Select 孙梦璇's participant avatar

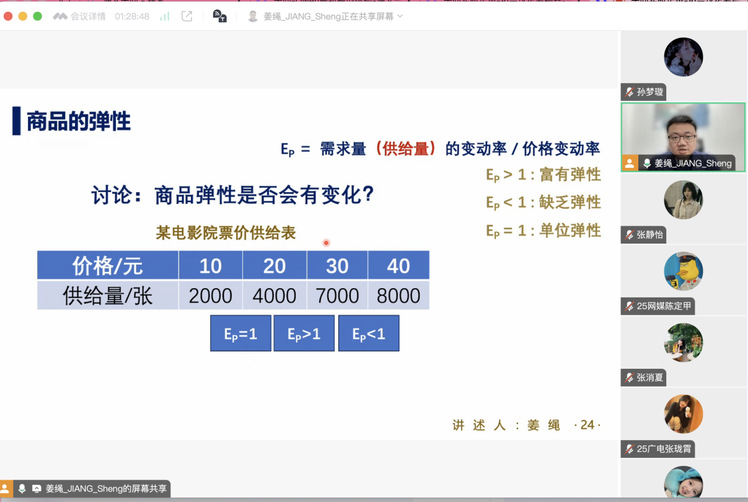coord(683,58)
